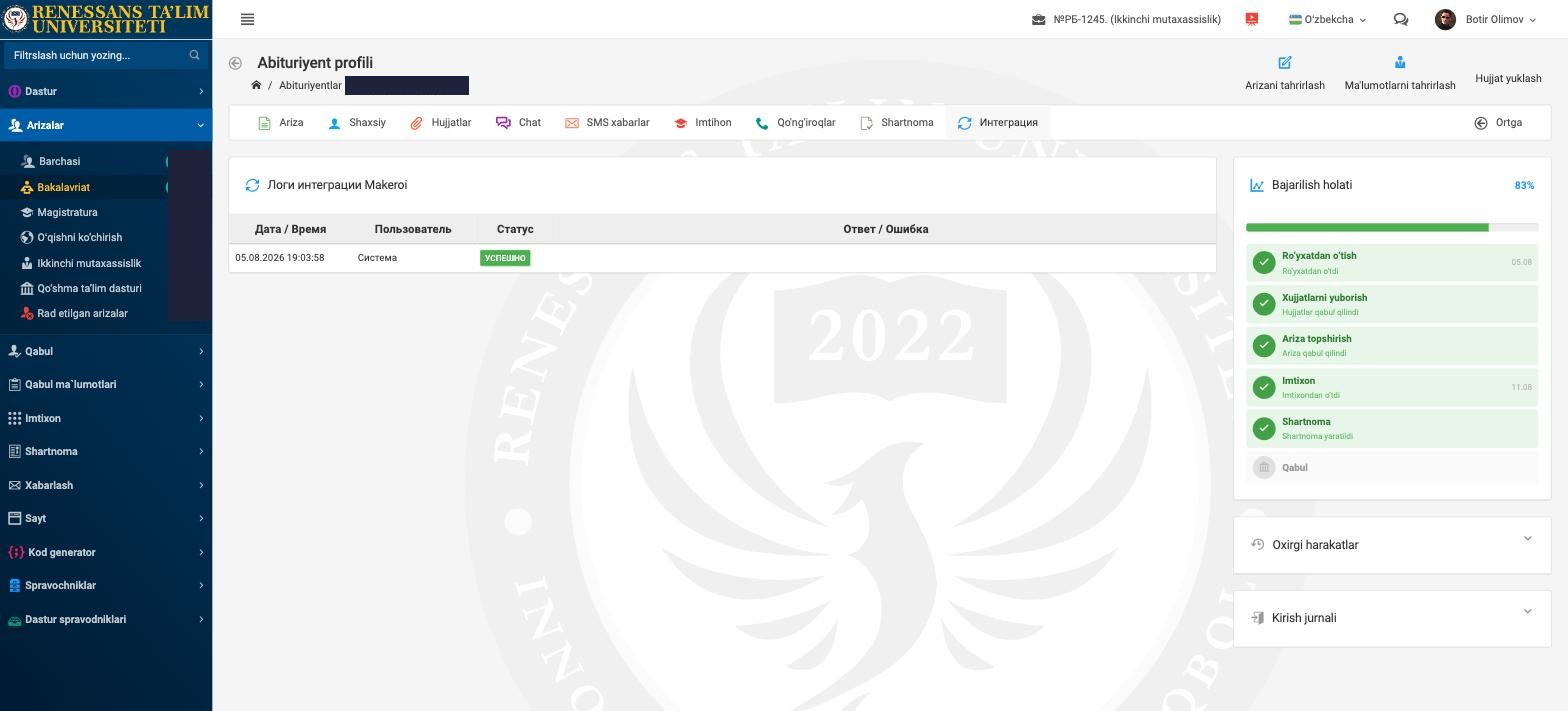Click Ma'lumotlarni tahrirlash label
Image resolution: width=1568 pixels, height=711 pixels.
[x=1400, y=85]
